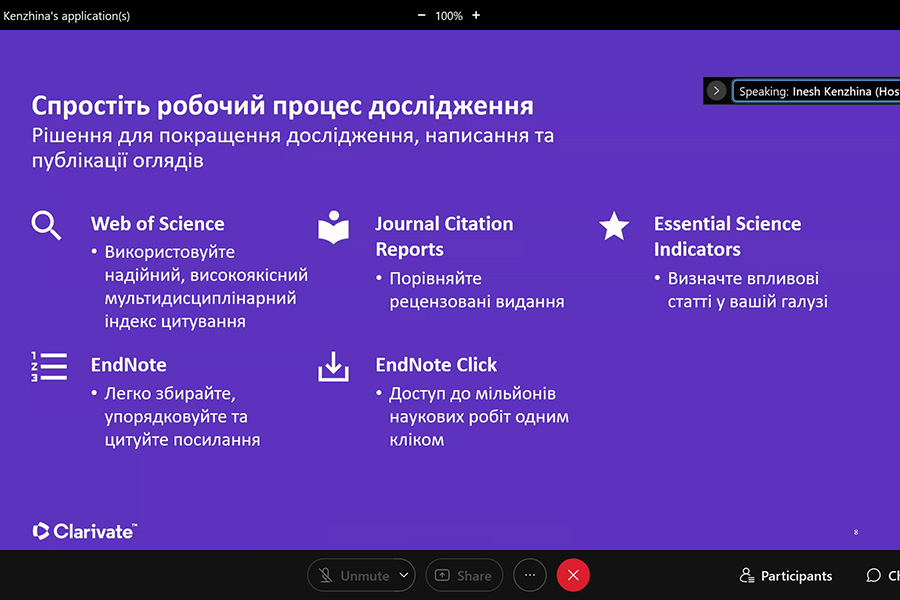The width and height of the screenshot is (900, 600).
Task: Leave the meeting with red X button
Action: [573, 576]
